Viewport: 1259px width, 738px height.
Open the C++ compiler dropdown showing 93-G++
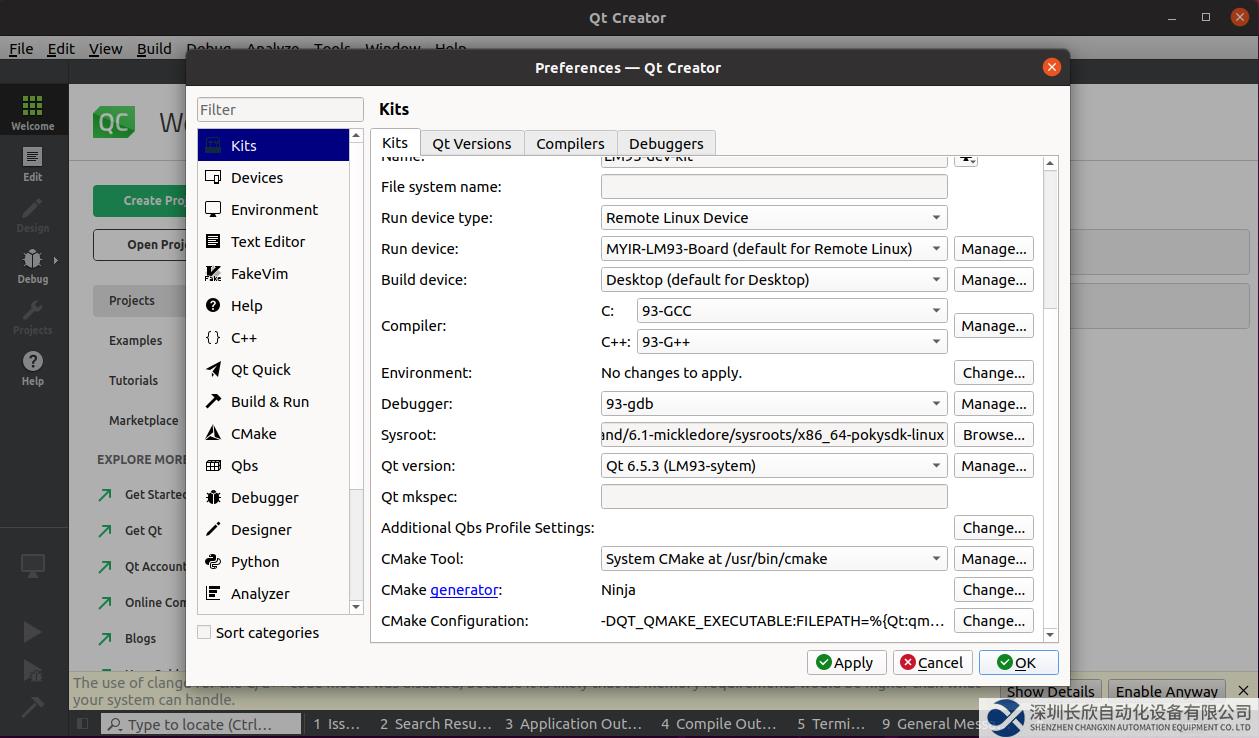[x=792, y=342]
